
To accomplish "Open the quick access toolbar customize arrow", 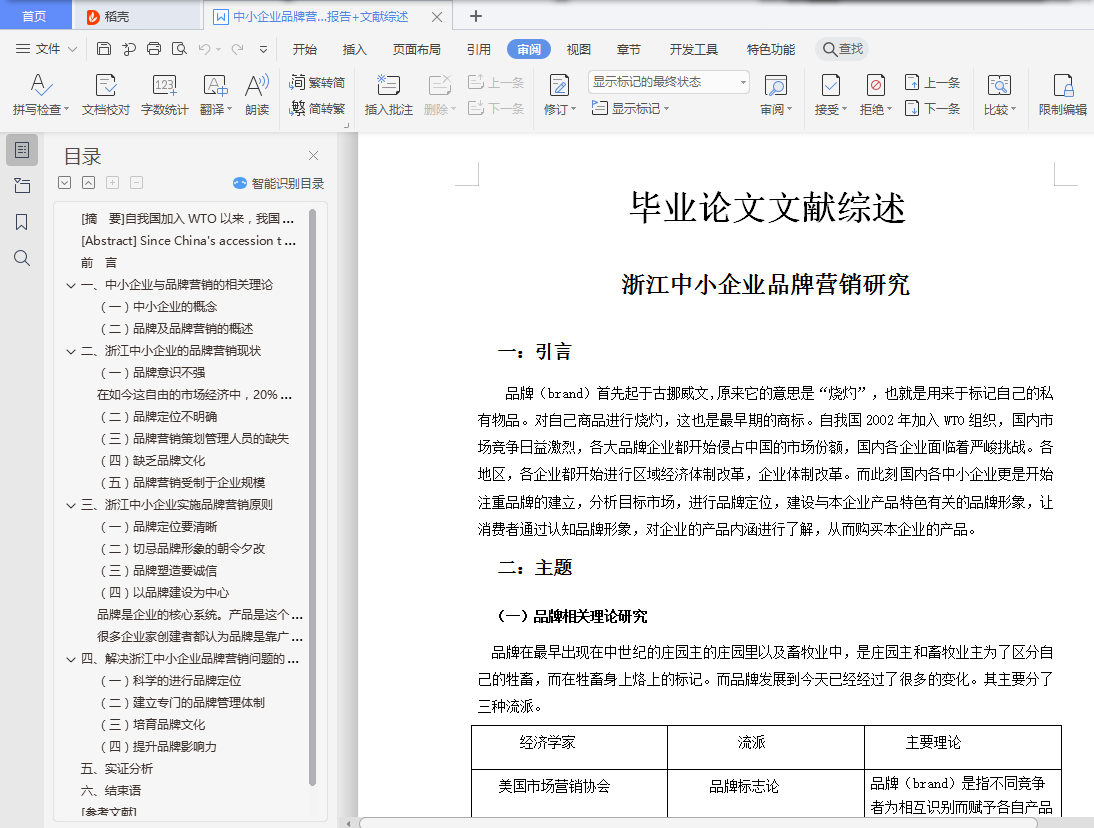I will [x=263, y=49].
